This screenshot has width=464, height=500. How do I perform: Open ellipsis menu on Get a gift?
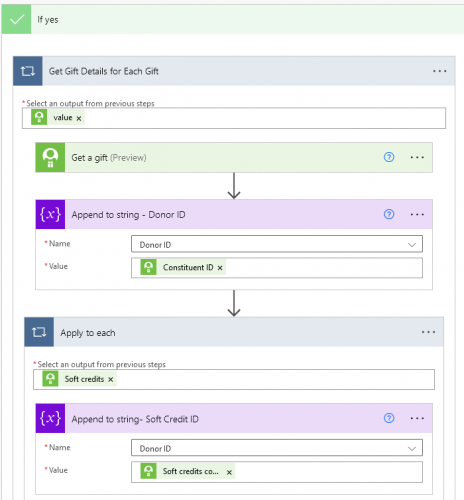417,157
